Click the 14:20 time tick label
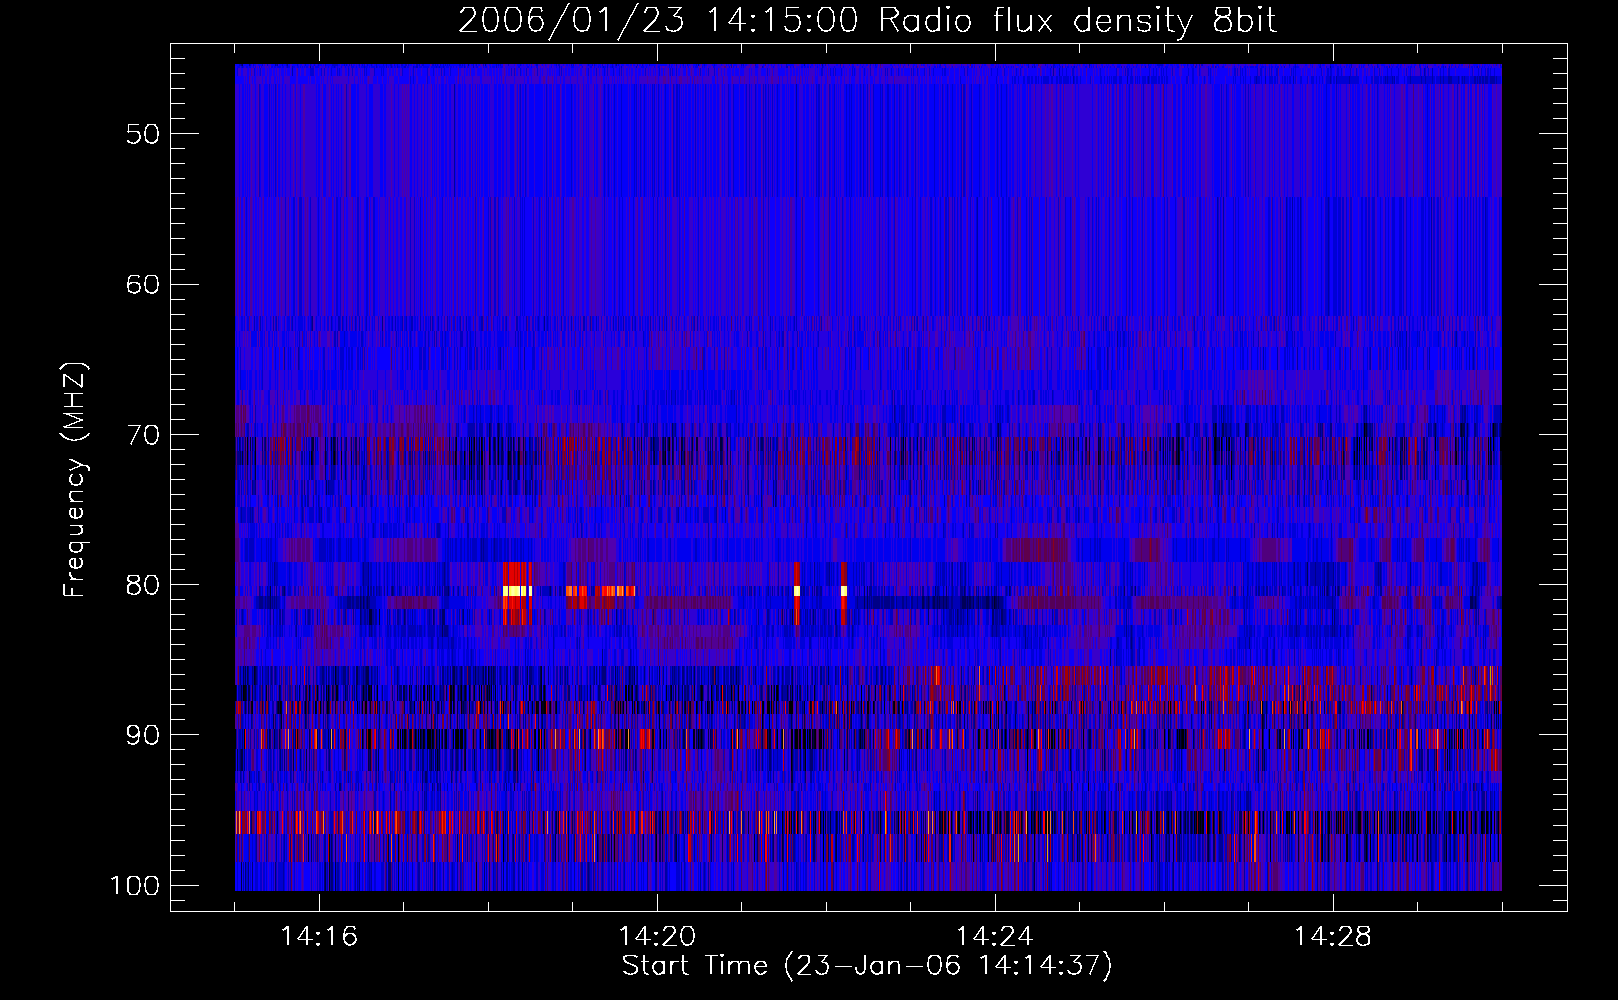This screenshot has height=1000, width=1618. (x=657, y=937)
